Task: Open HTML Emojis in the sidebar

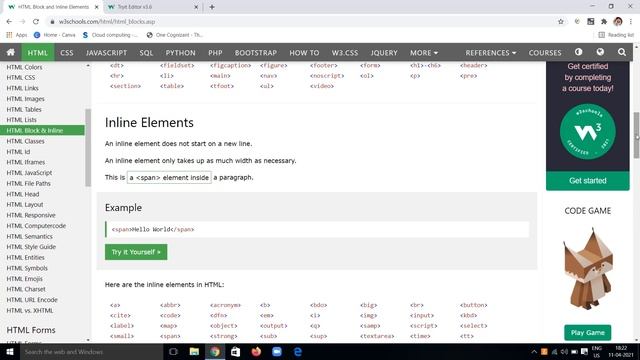Action: (24, 279)
